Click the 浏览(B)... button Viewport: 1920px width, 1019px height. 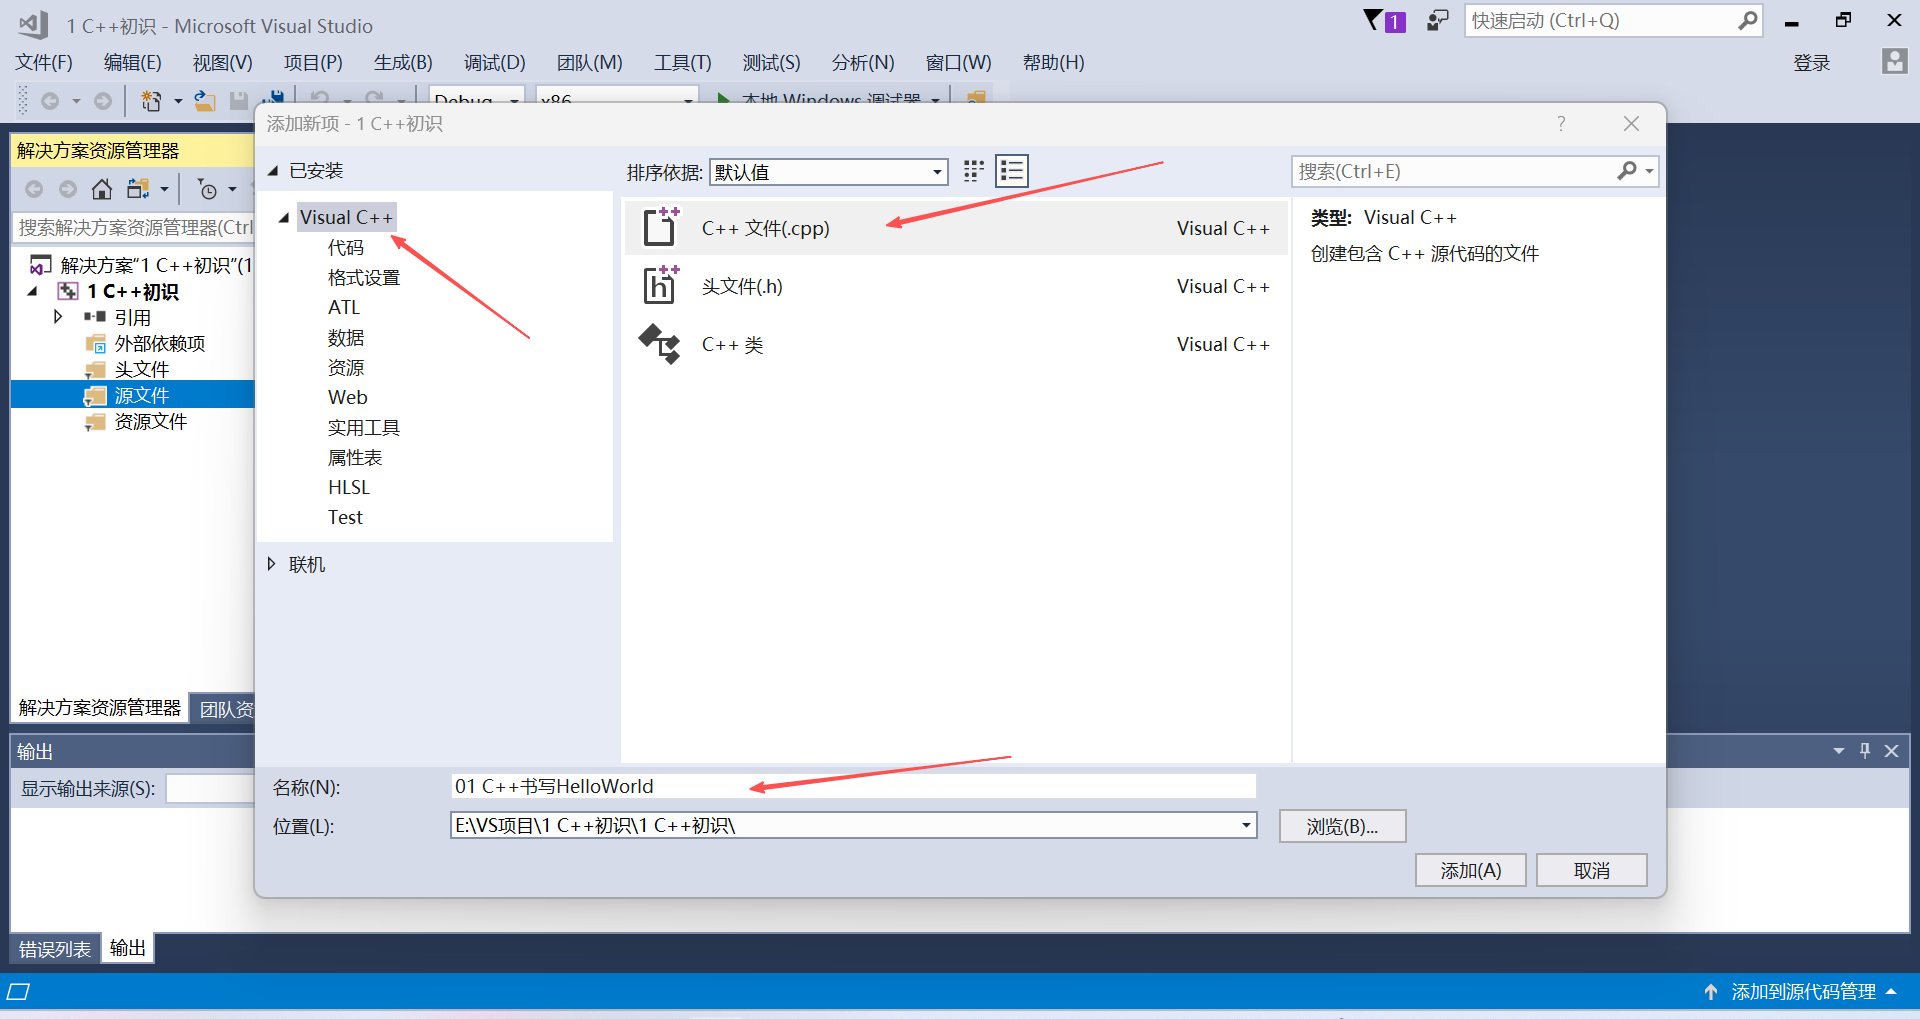(x=1342, y=826)
